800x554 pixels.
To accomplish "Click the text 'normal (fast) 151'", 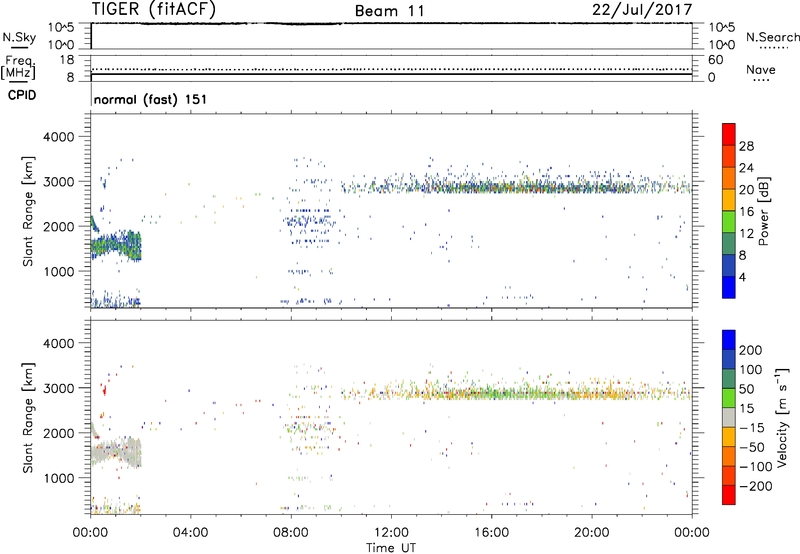I will tap(151, 99).
